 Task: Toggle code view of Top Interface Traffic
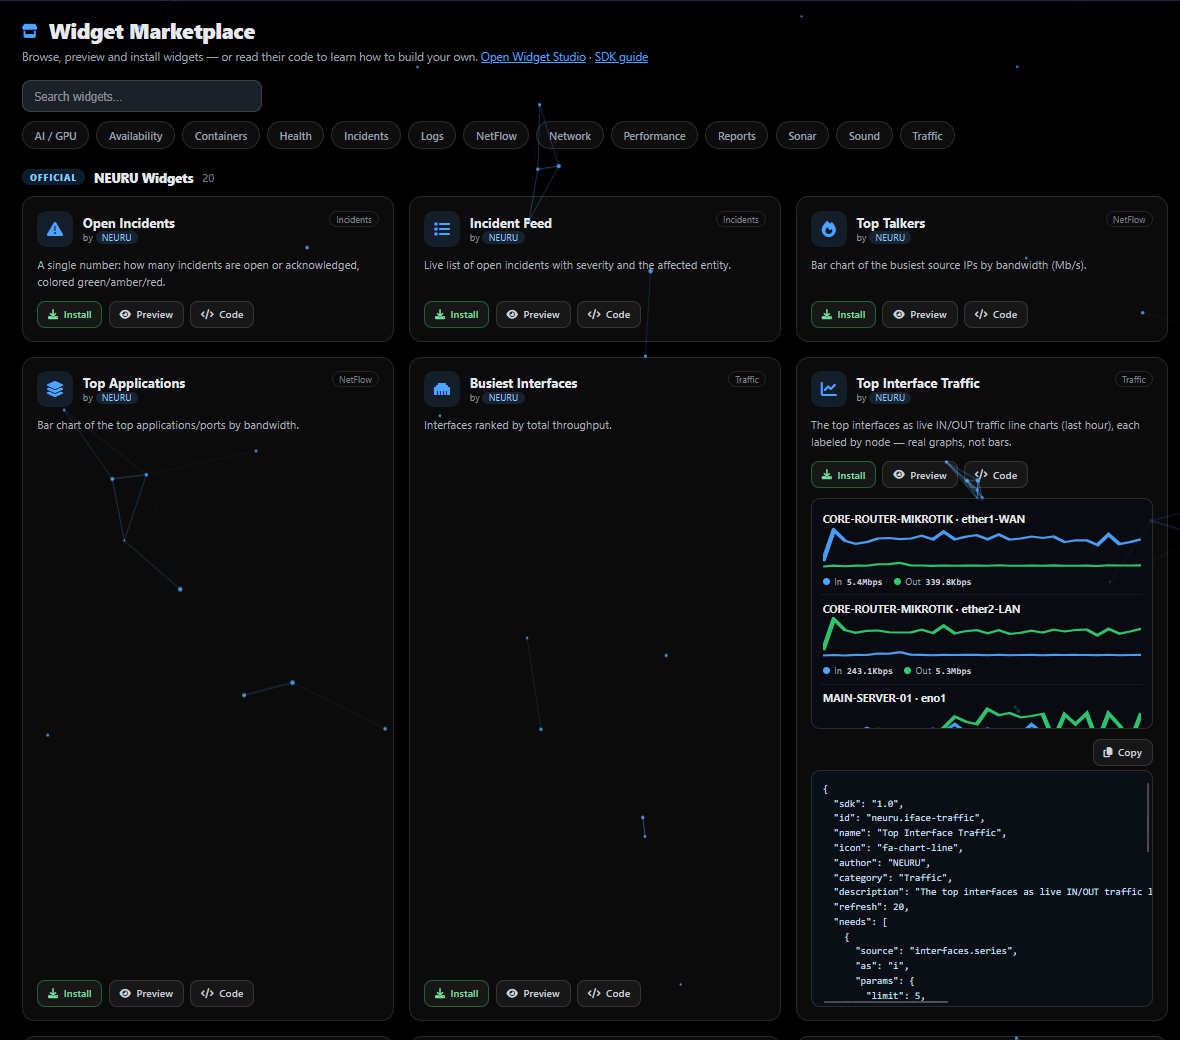996,475
